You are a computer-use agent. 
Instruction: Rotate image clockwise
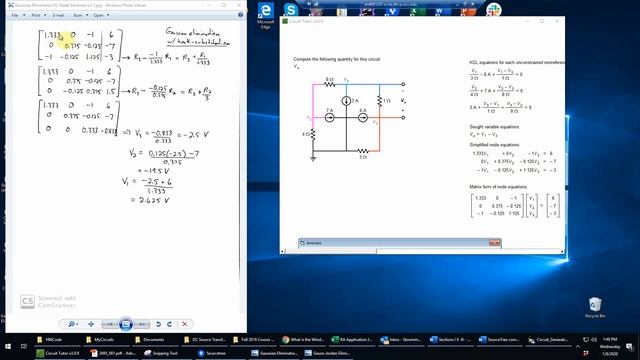pyautogui.click(x=169, y=324)
